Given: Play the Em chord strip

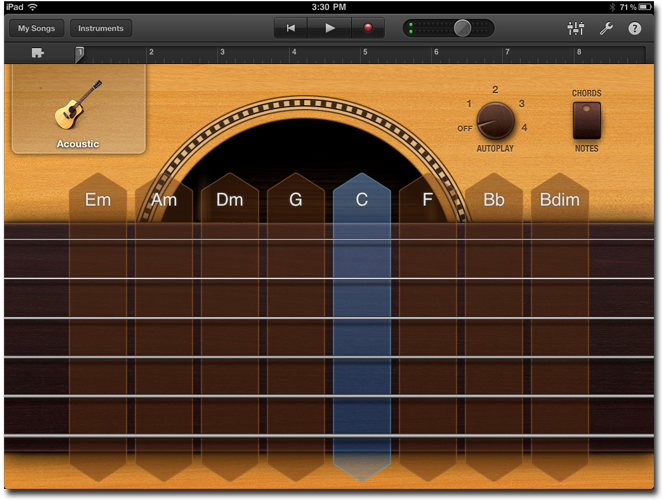Looking at the screenshot, I should click(98, 327).
